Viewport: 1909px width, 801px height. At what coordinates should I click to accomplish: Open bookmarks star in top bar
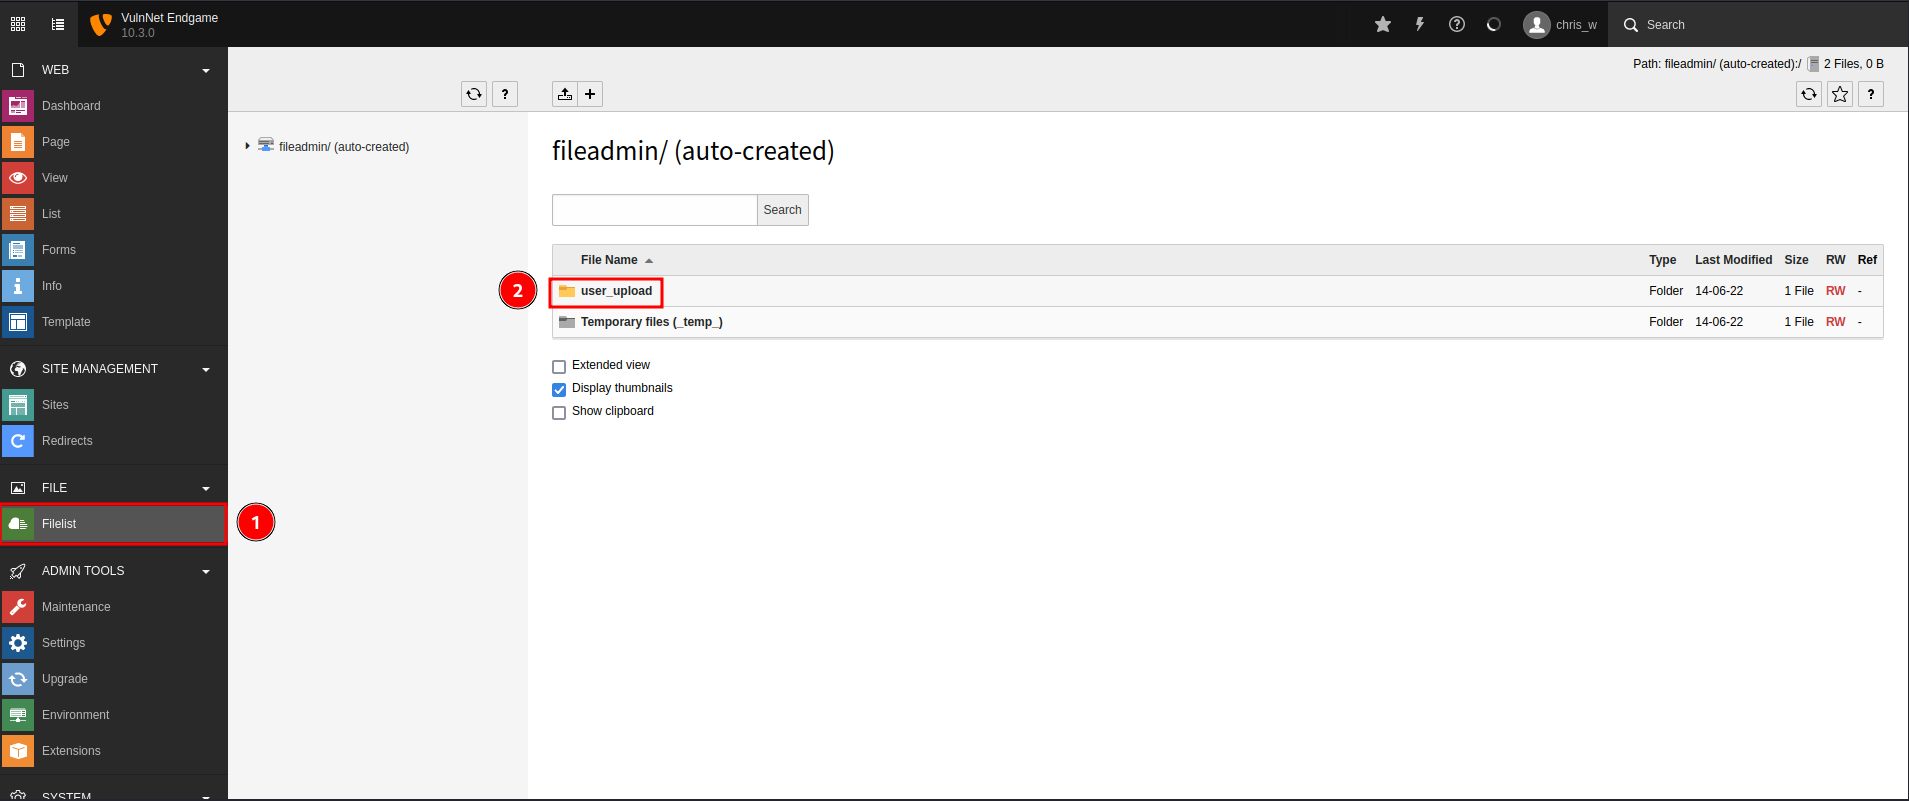pyautogui.click(x=1383, y=24)
